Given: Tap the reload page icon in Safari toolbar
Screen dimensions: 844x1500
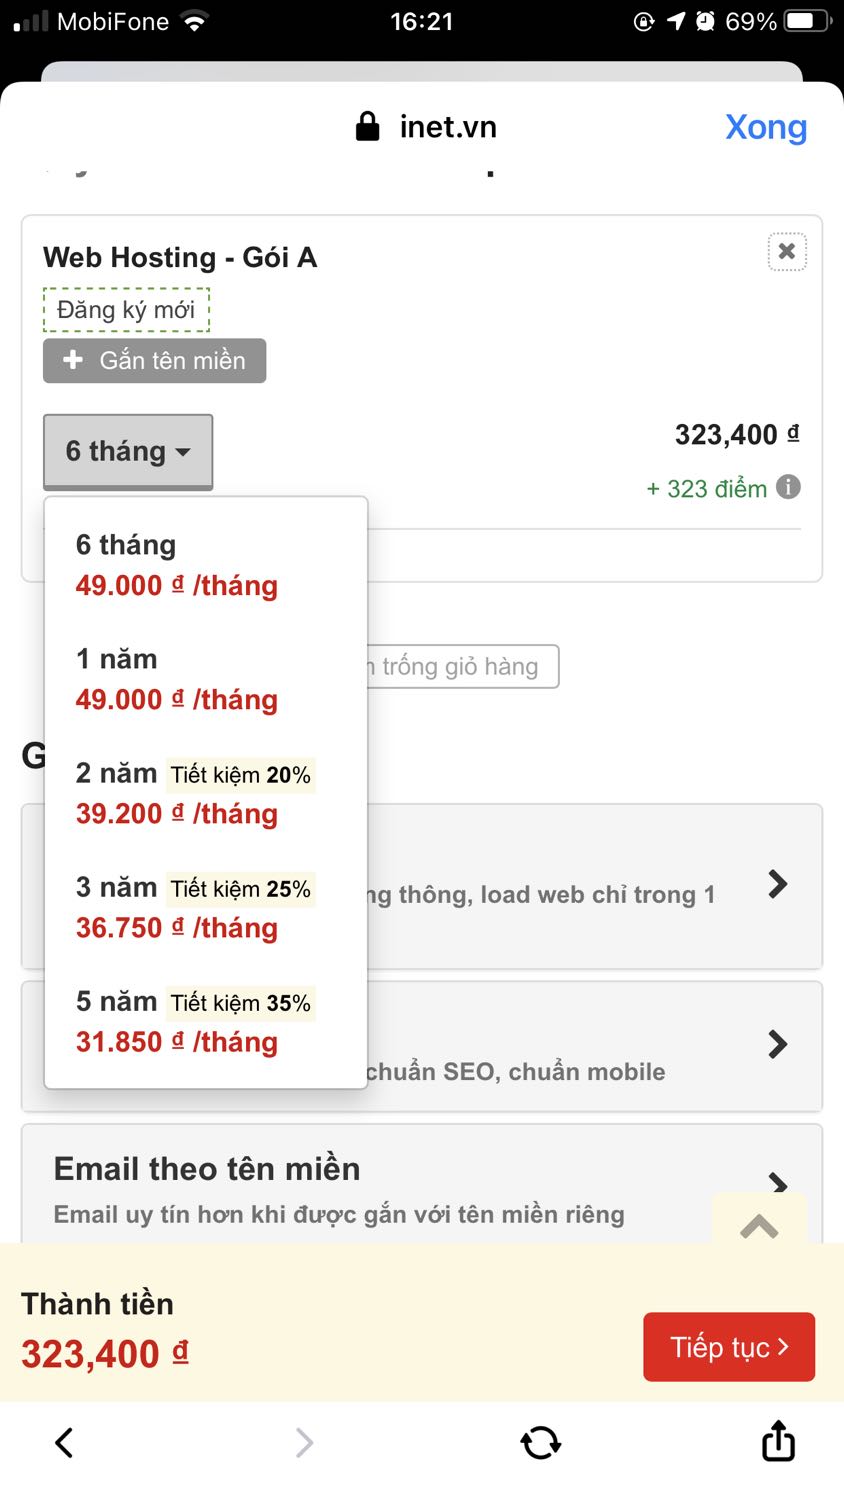Looking at the screenshot, I should pyautogui.click(x=540, y=1442).
